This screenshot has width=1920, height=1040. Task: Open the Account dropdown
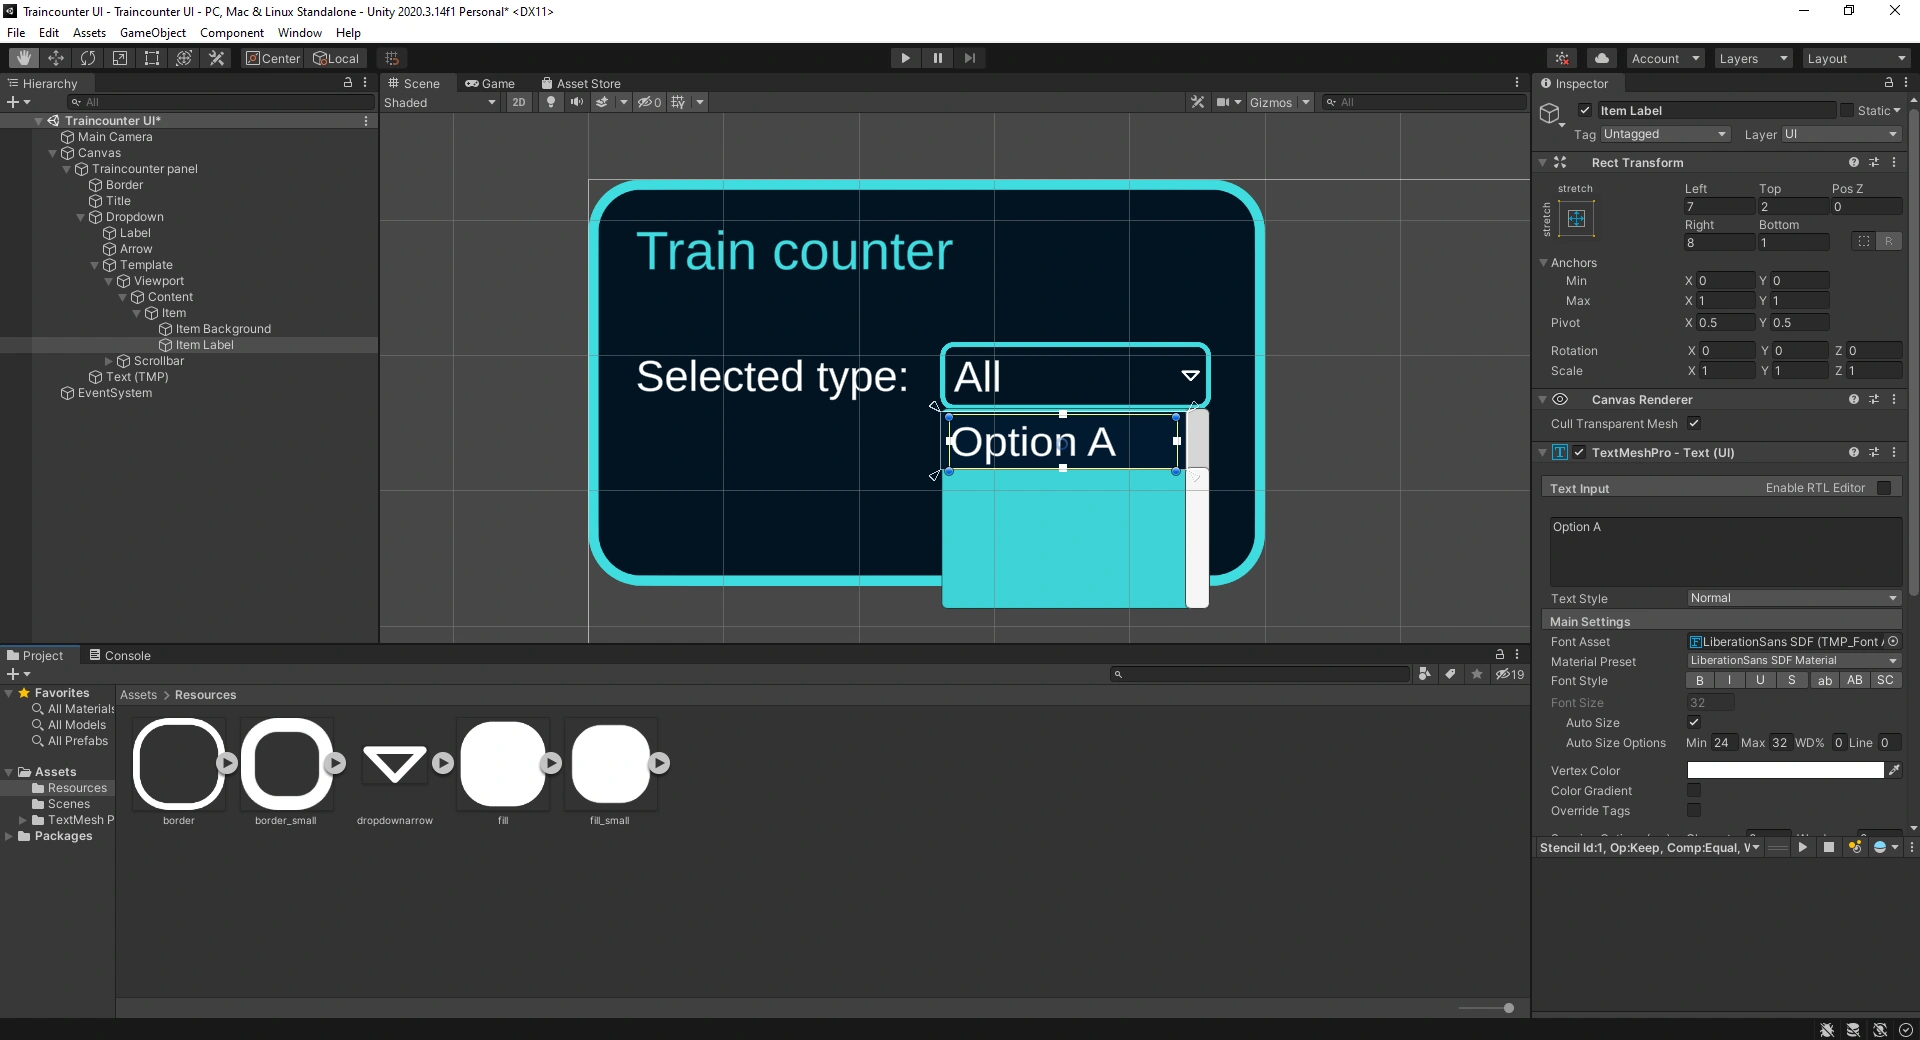[x=1665, y=58]
